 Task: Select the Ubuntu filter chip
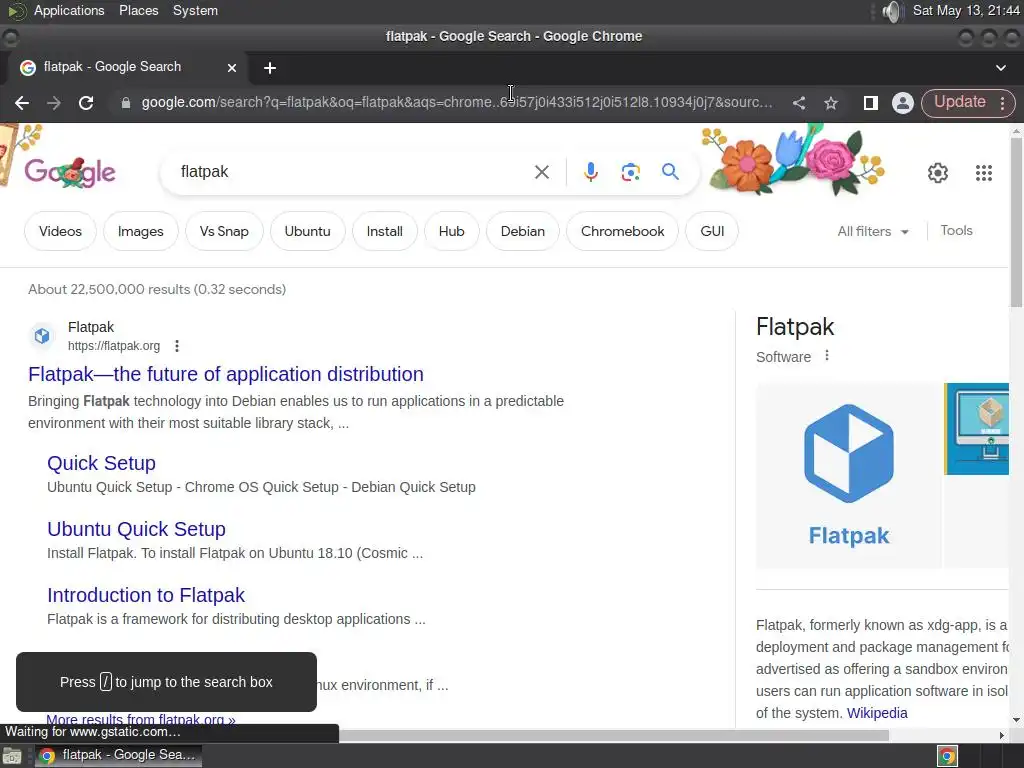click(x=308, y=231)
